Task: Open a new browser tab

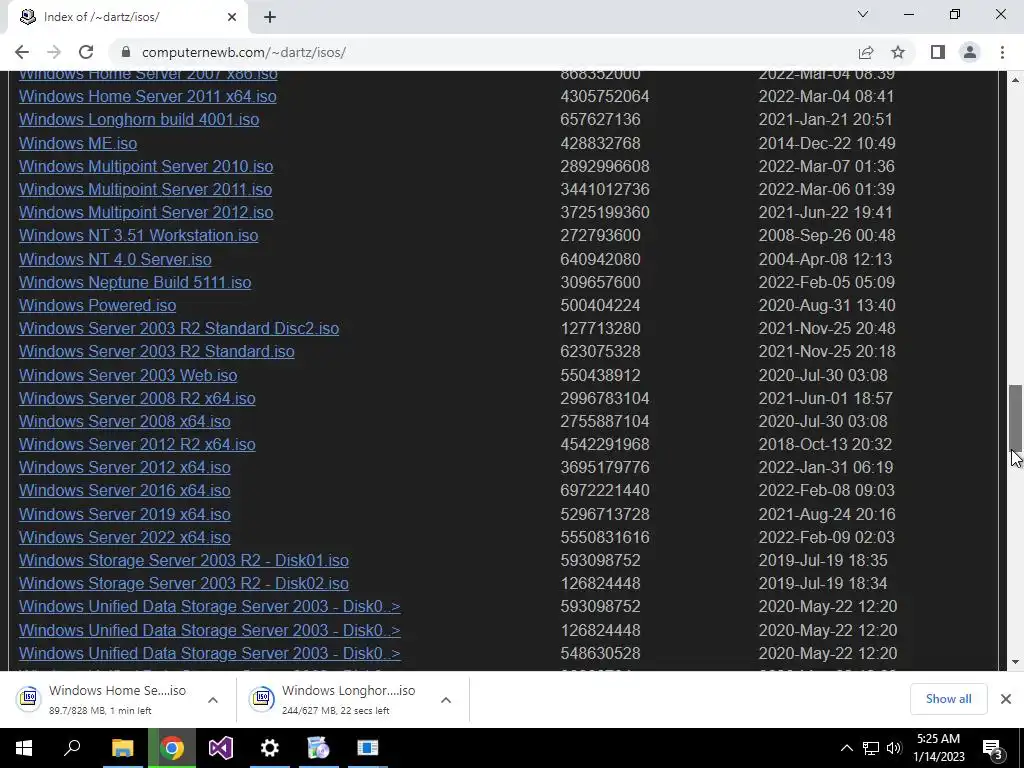Action: [x=270, y=17]
